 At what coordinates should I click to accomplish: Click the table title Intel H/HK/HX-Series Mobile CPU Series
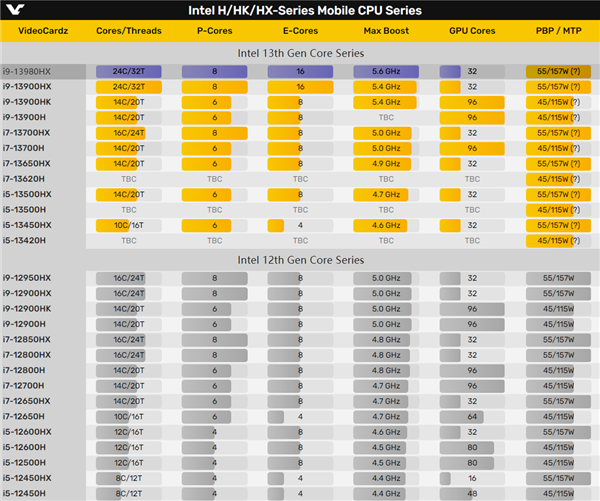click(x=305, y=10)
